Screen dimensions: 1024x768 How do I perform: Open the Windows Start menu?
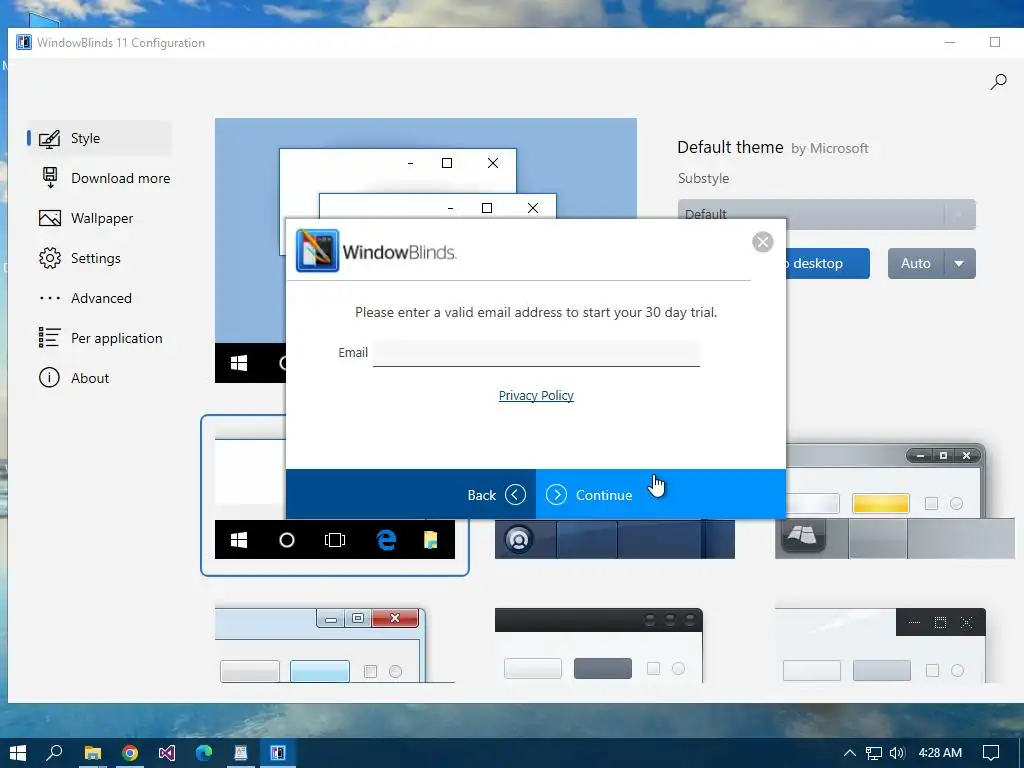(x=18, y=753)
